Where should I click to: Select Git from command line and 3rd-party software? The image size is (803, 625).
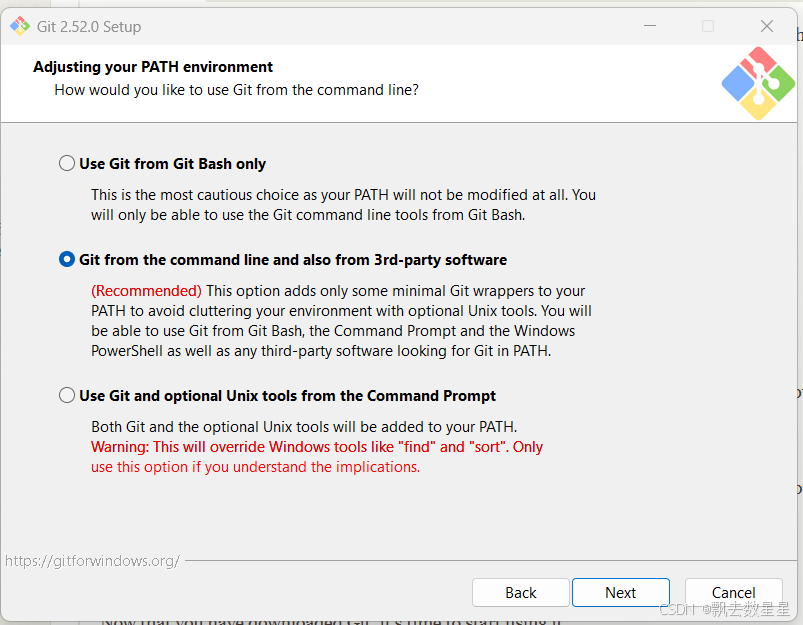[67, 259]
